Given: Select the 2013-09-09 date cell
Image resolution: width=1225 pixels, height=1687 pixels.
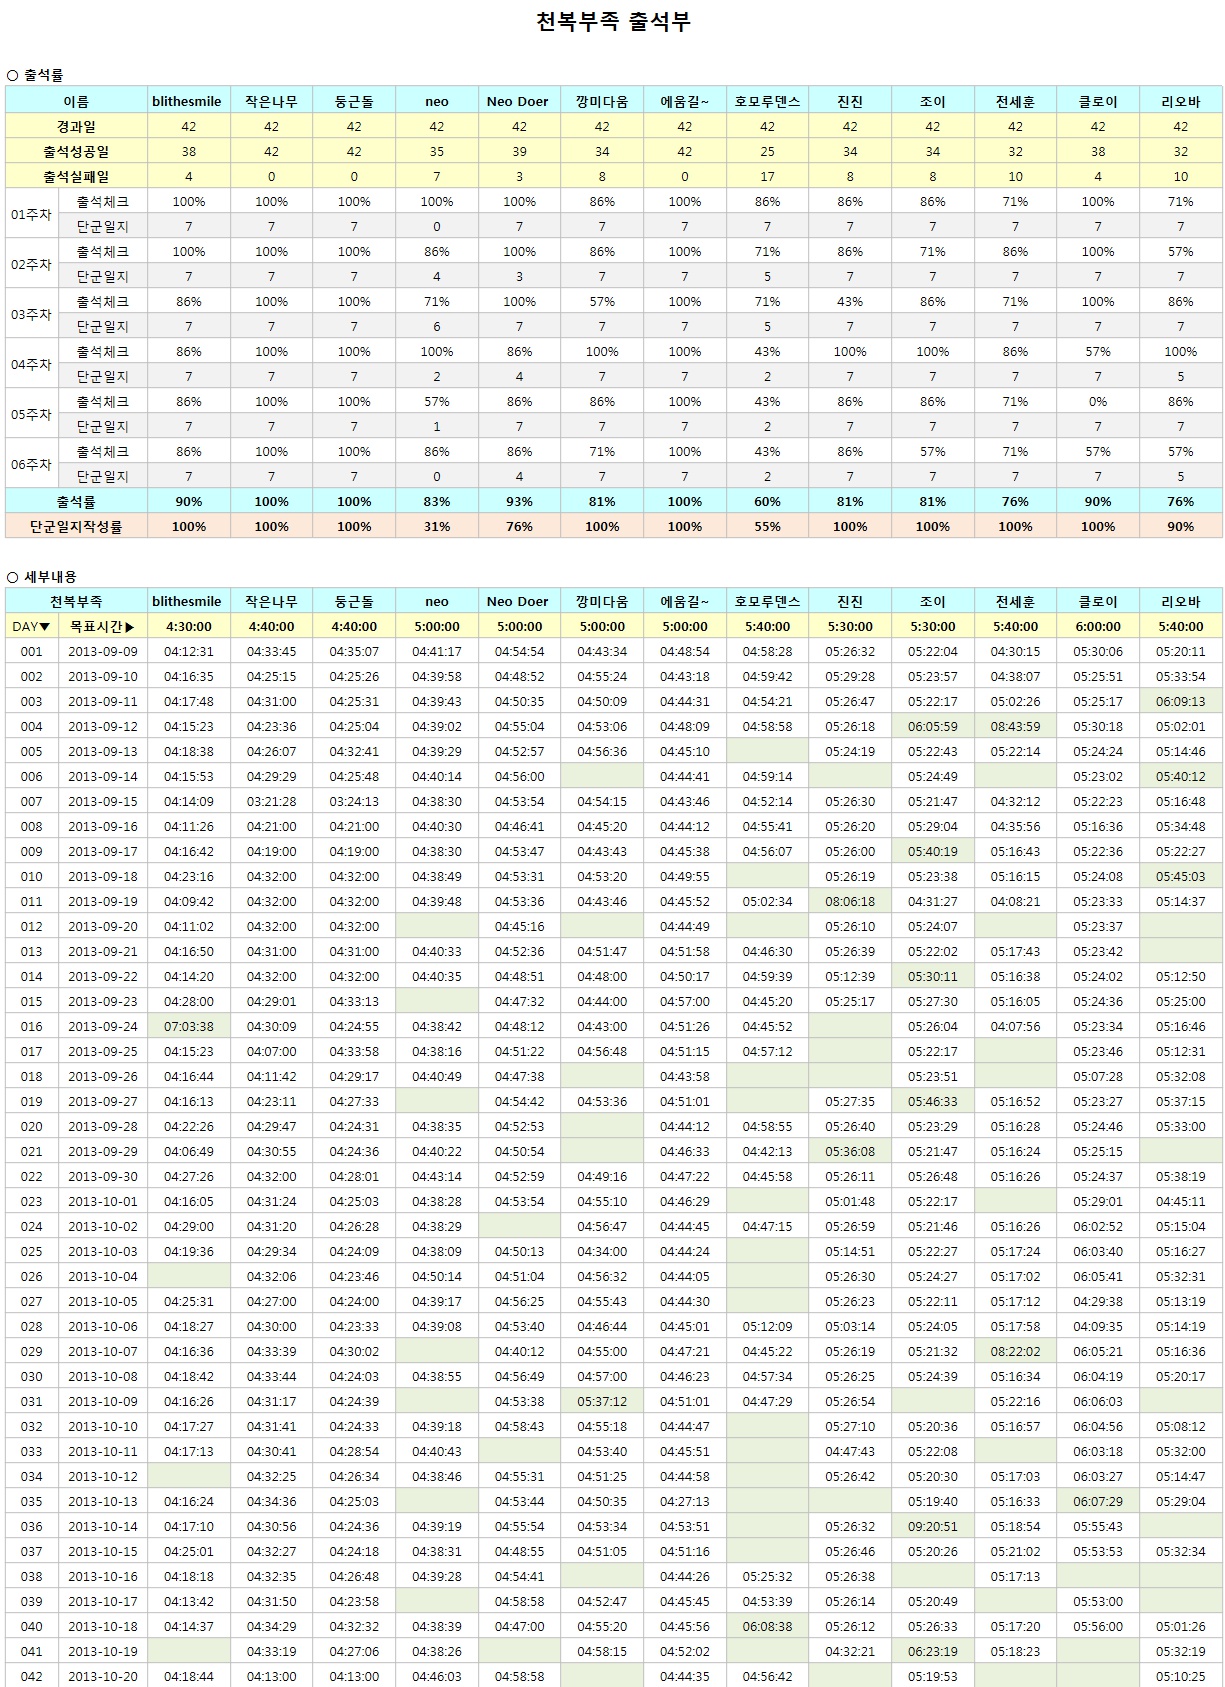Looking at the screenshot, I should (x=102, y=652).
